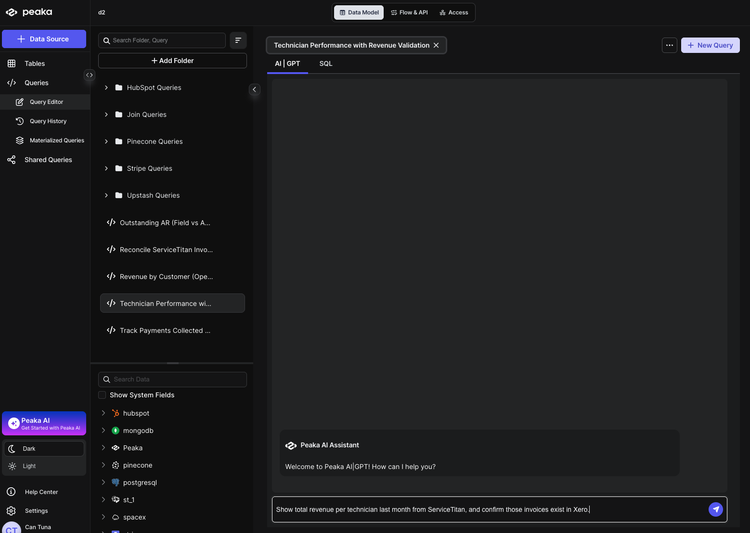Viewport: 750px width, 533px height.
Task: Expand the postgresql data source
Action: coord(103,482)
